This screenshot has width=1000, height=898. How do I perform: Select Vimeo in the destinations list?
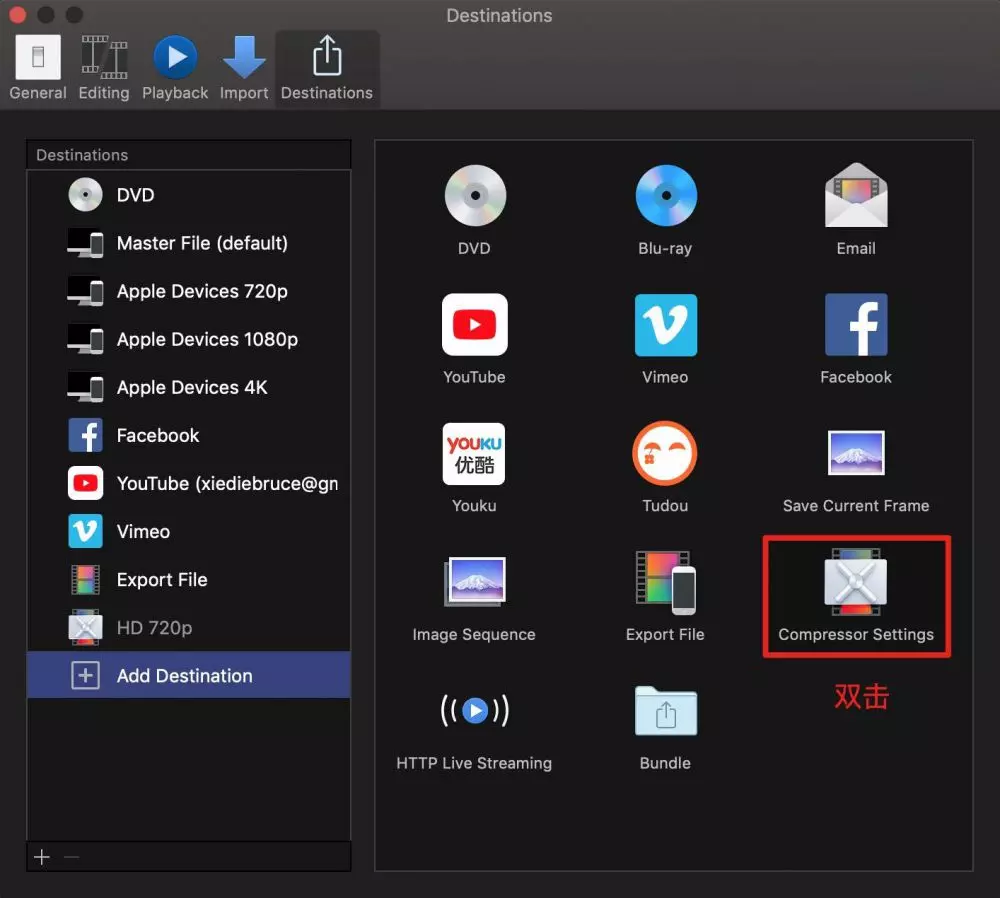pyautogui.click(x=189, y=531)
